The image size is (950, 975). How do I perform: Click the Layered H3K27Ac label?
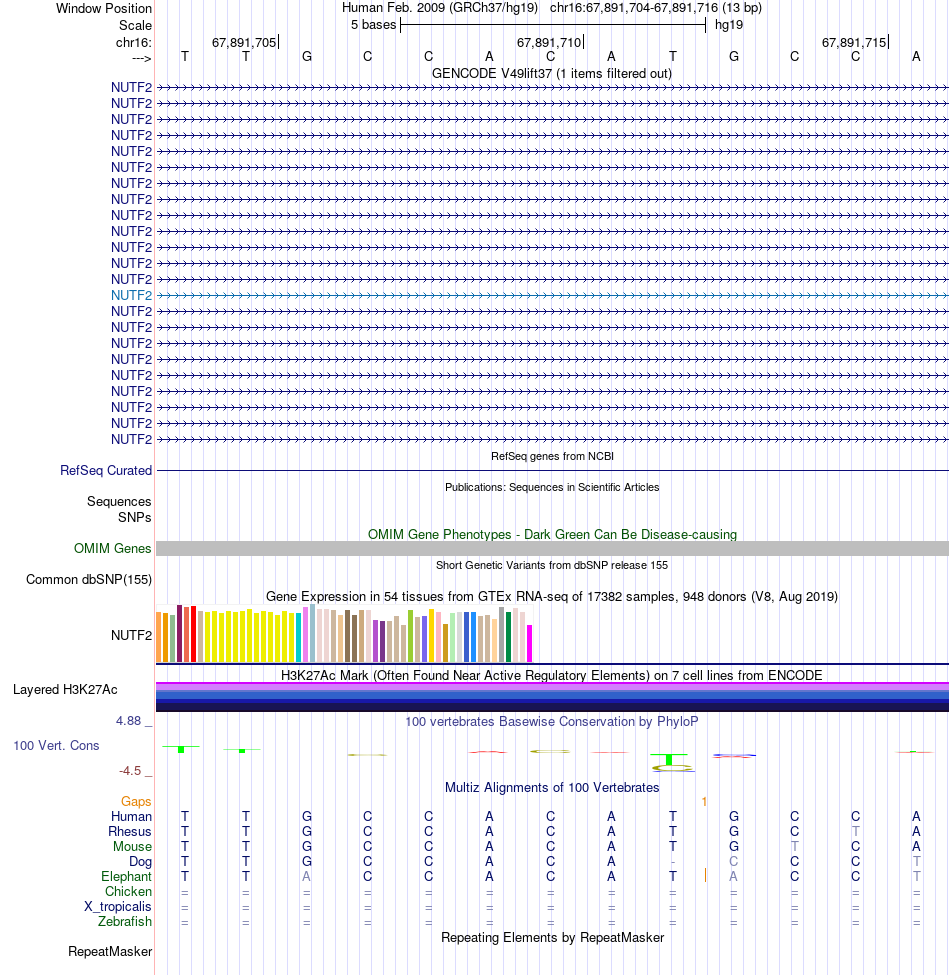click(x=65, y=690)
